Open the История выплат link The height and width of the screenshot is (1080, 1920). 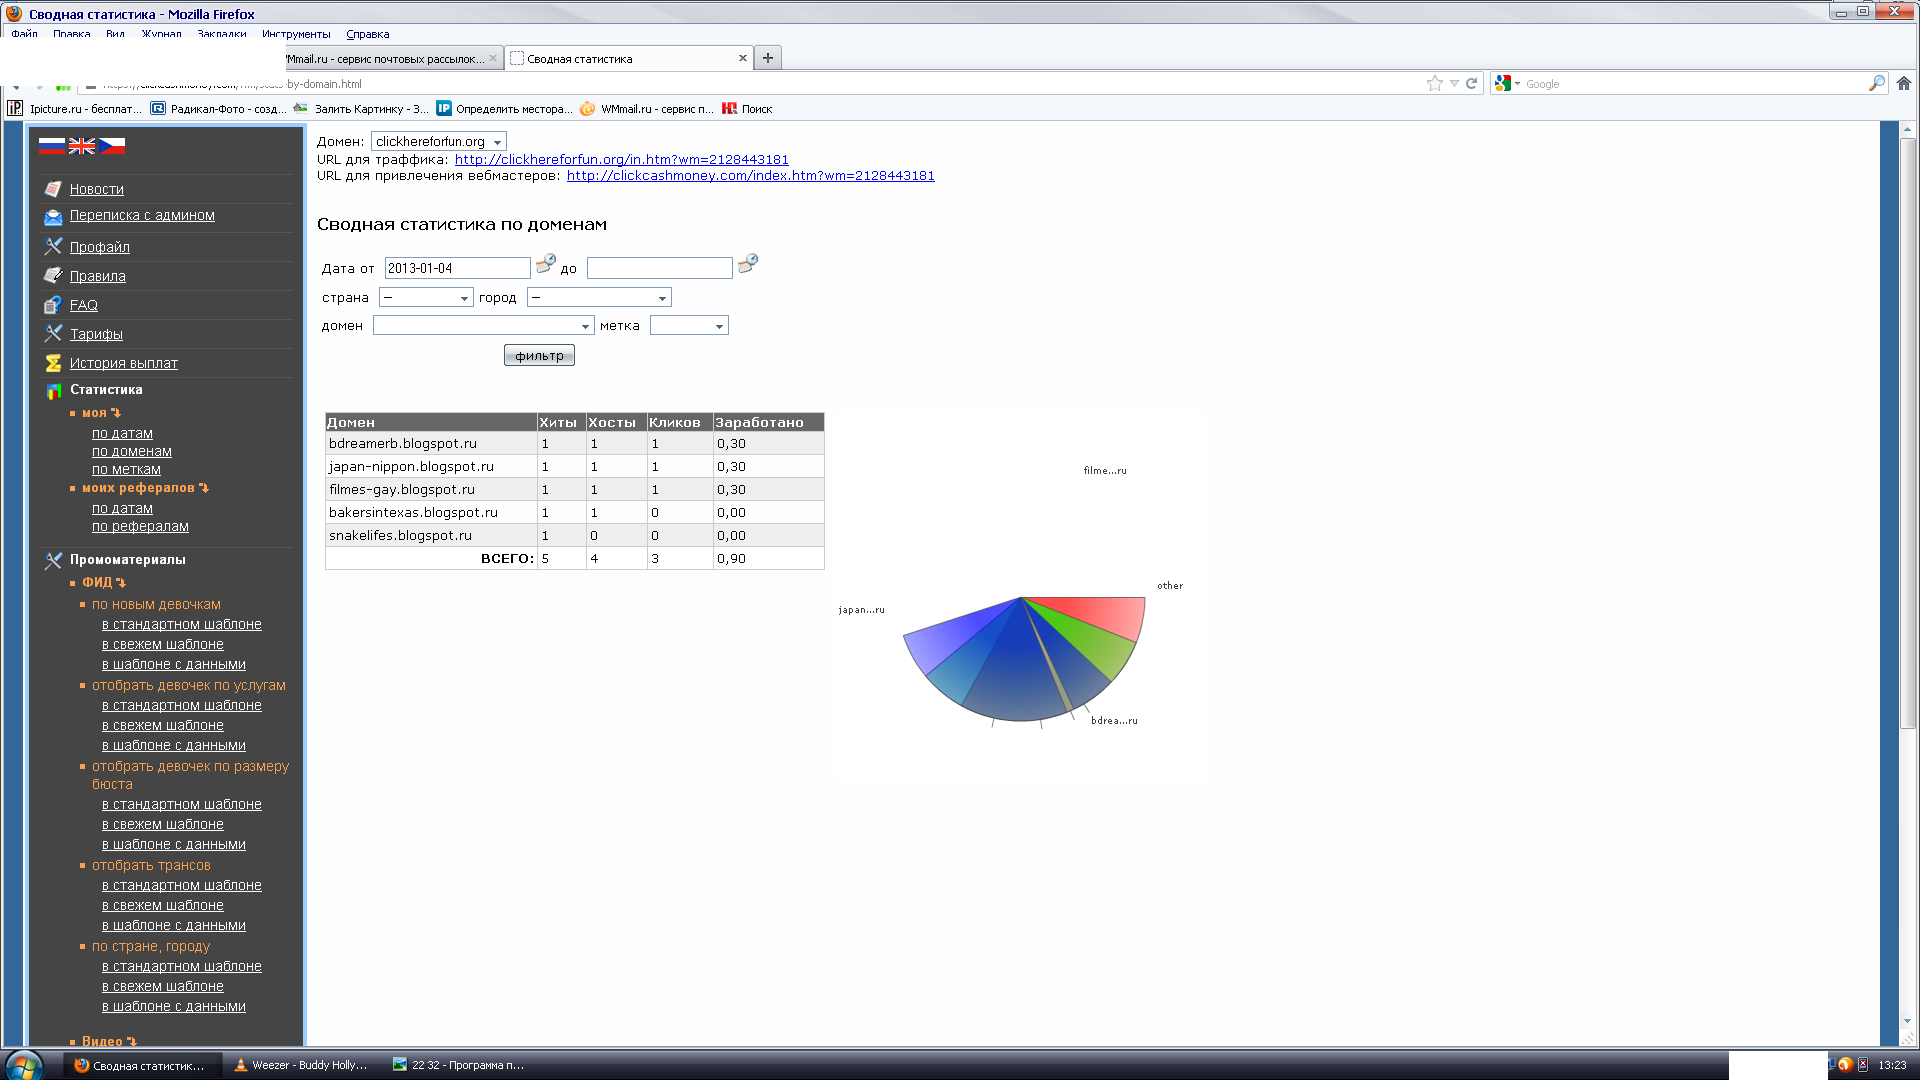tap(124, 363)
